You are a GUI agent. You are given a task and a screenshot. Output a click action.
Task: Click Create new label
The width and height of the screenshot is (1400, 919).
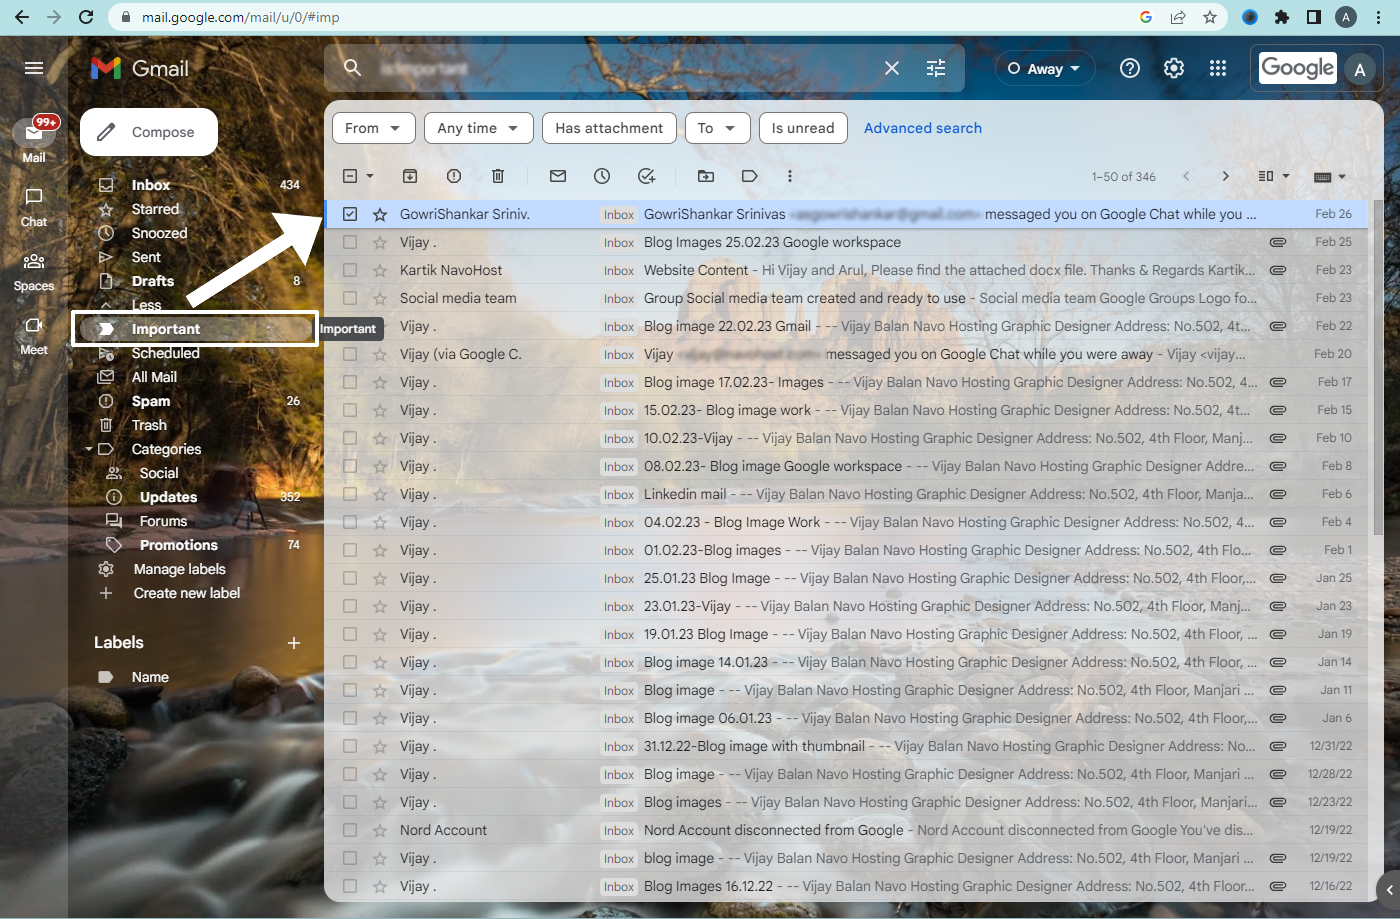click(186, 593)
